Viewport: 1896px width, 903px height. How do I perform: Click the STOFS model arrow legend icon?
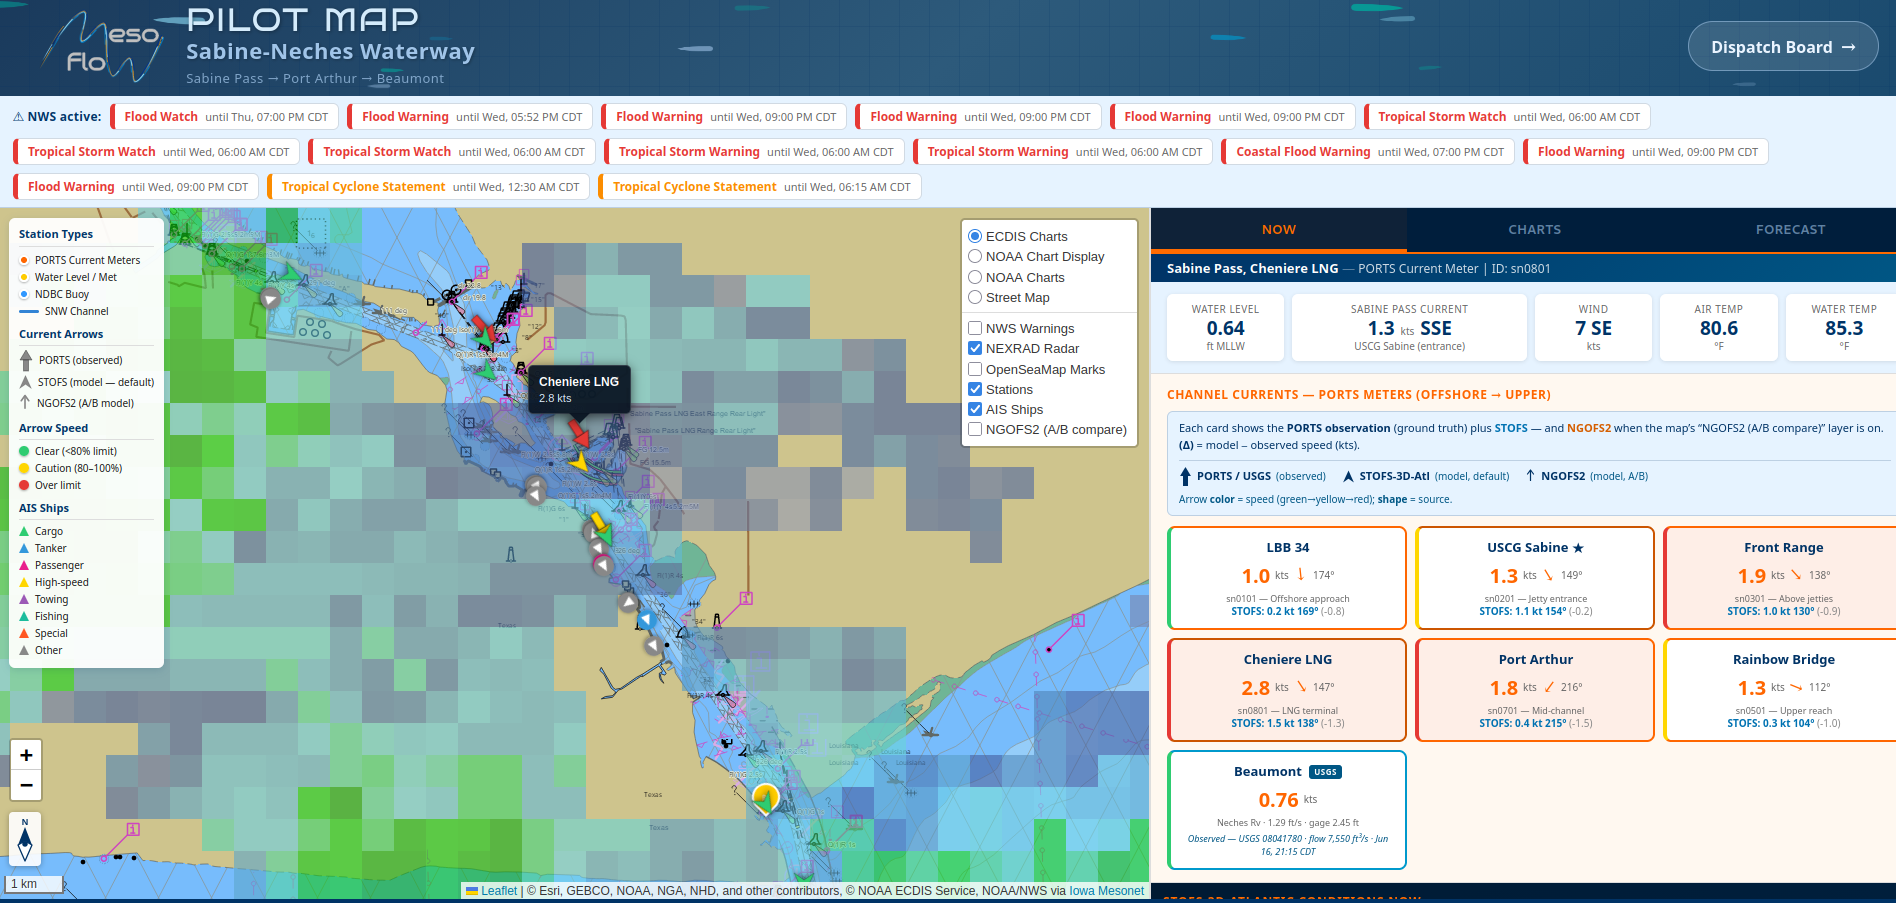pyautogui.click(x=26, y=382)
